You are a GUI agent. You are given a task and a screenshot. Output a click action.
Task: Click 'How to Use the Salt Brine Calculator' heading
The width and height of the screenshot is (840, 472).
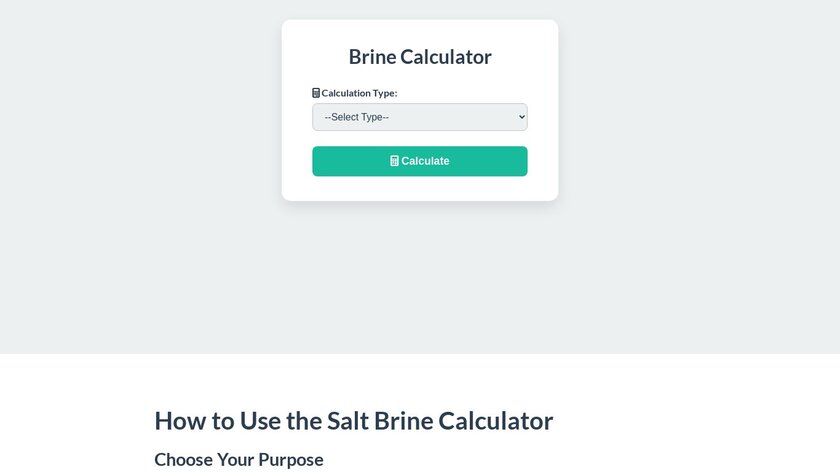click(x=353, y=421)
